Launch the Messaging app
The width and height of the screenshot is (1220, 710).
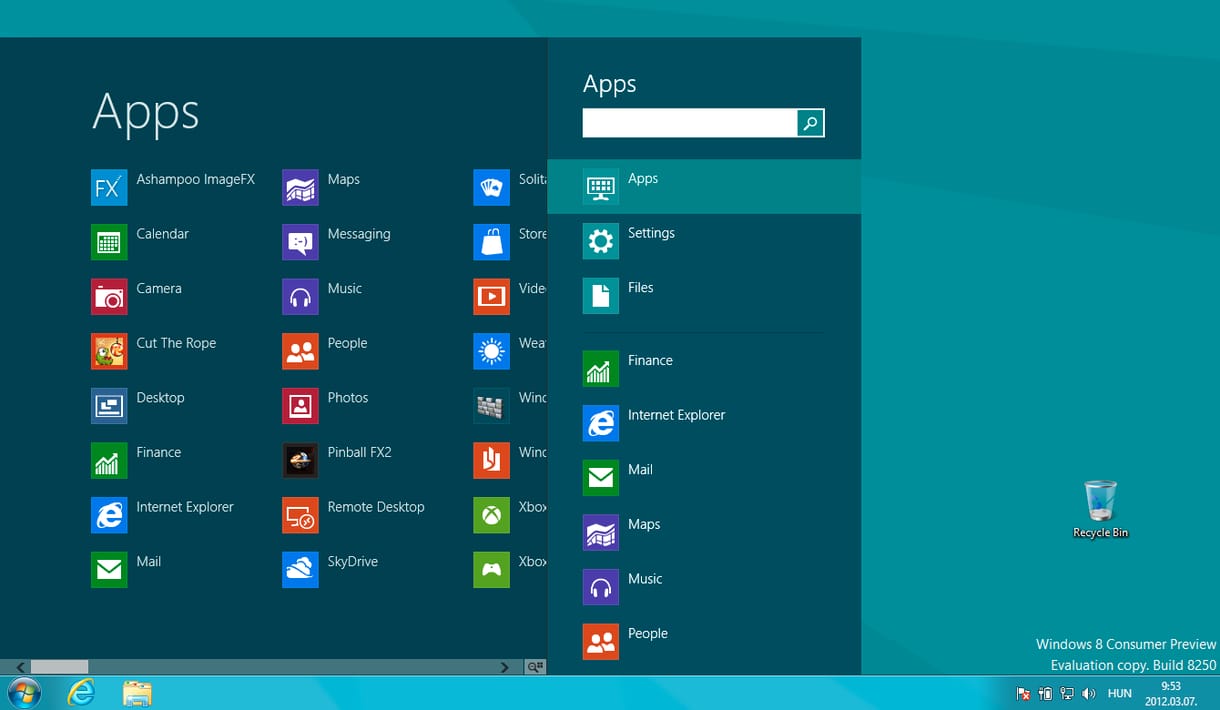tap(337, 242)
